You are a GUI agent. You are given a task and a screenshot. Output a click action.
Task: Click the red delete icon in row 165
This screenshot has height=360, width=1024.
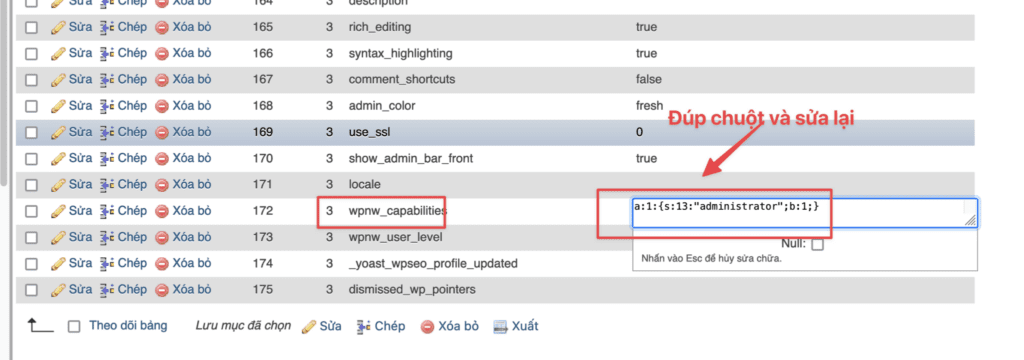coord(162,28)
